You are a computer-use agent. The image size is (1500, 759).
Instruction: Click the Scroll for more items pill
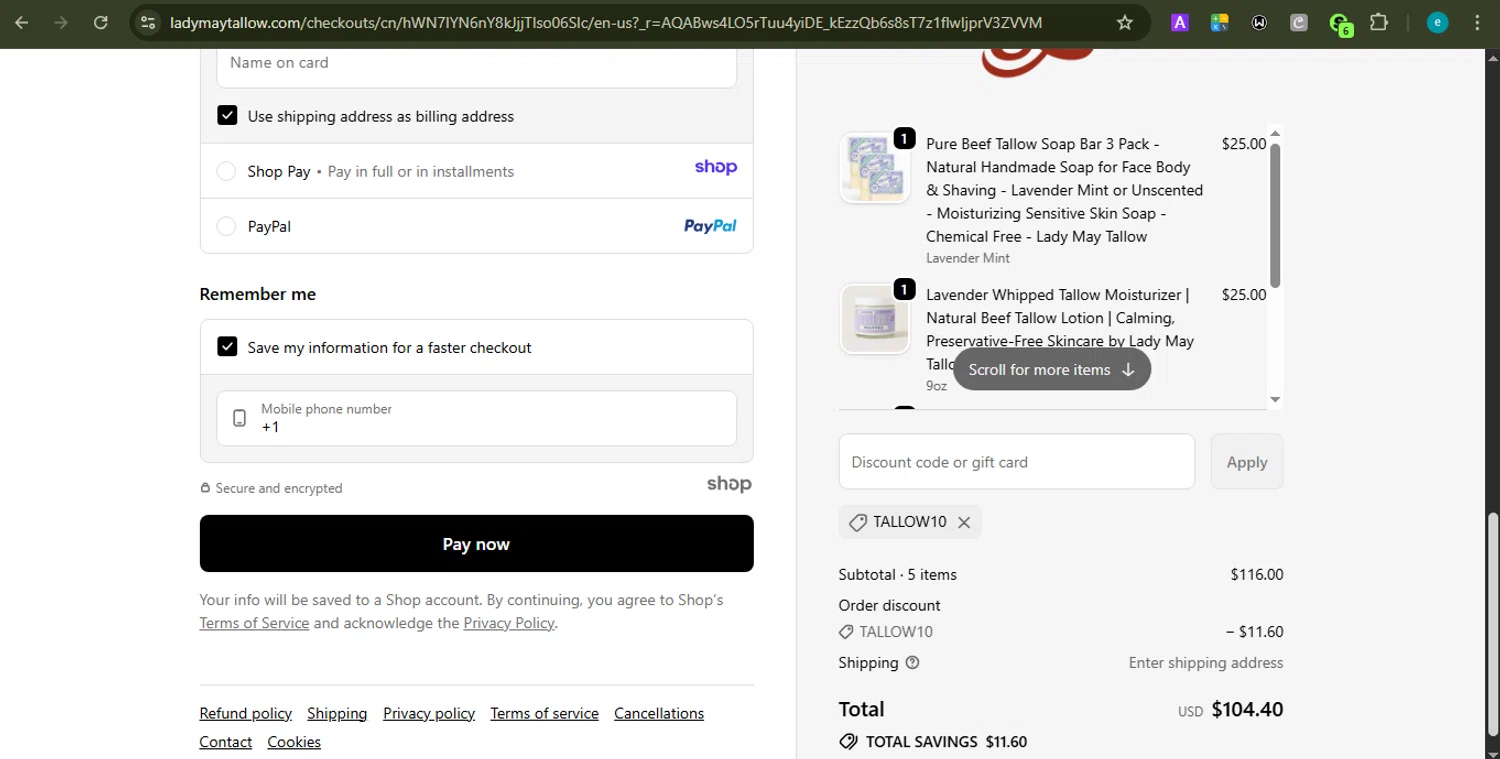(x=1052, y=369)
